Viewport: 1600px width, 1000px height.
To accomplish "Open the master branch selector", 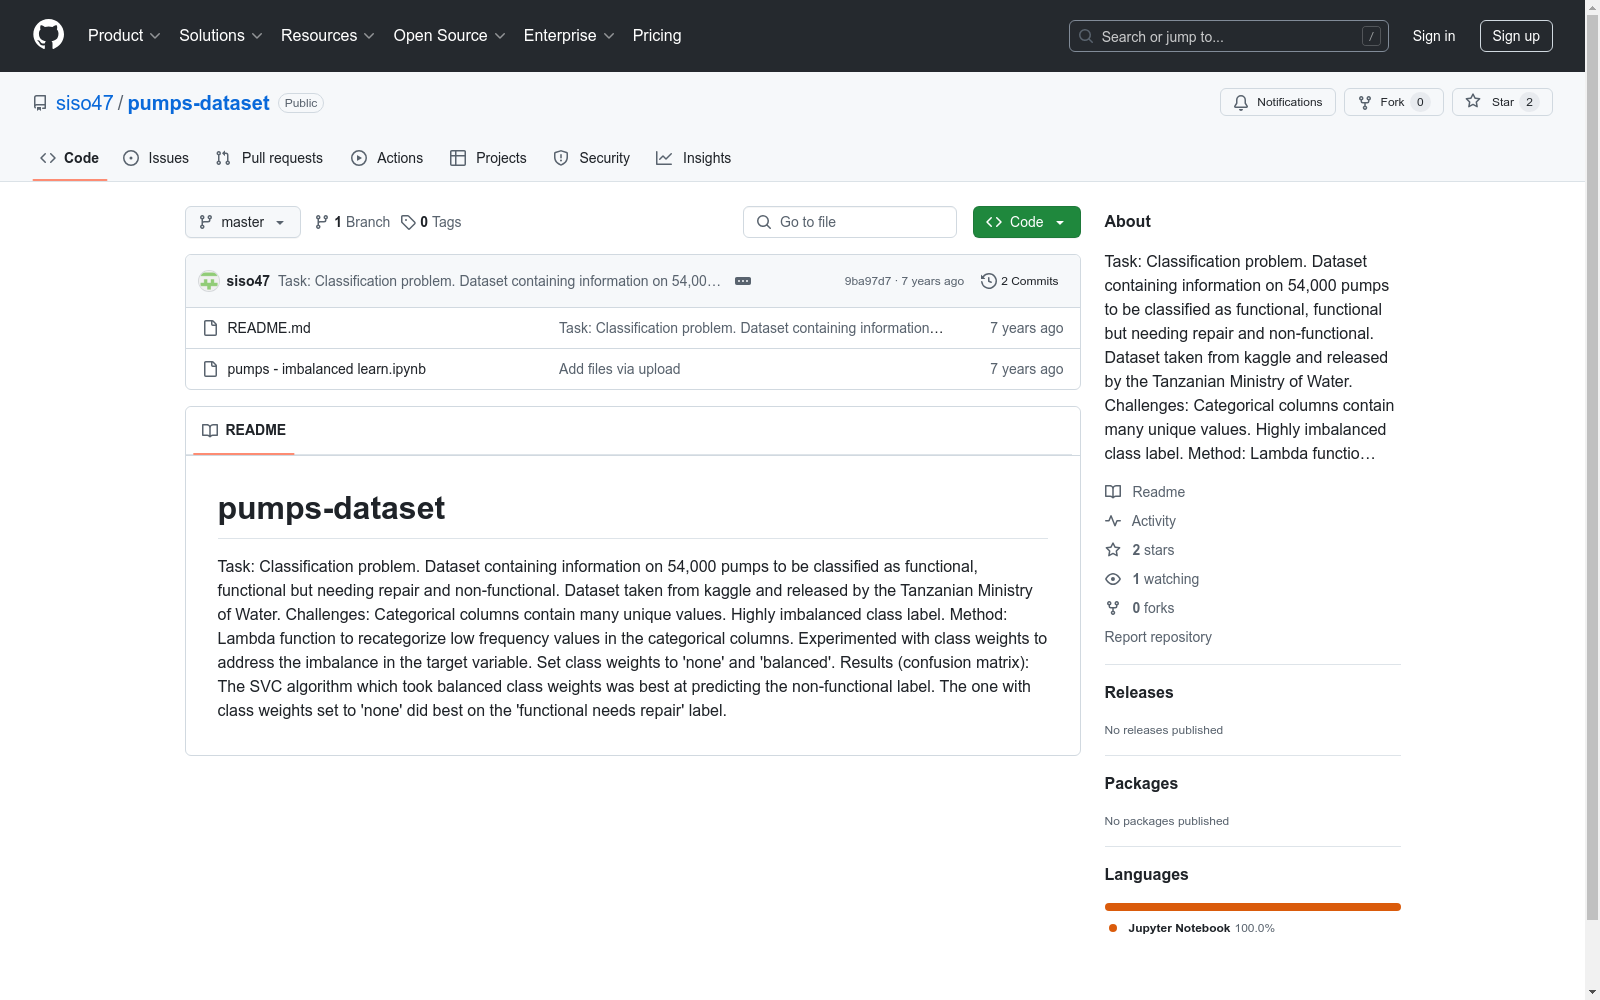I will [x=243, y=222].
